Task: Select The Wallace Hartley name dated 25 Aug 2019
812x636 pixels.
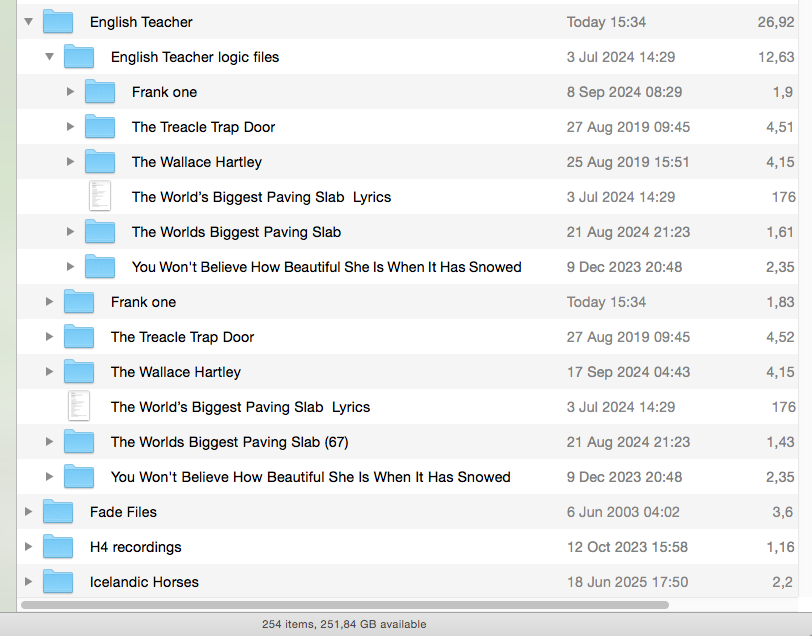Action: 196,162
